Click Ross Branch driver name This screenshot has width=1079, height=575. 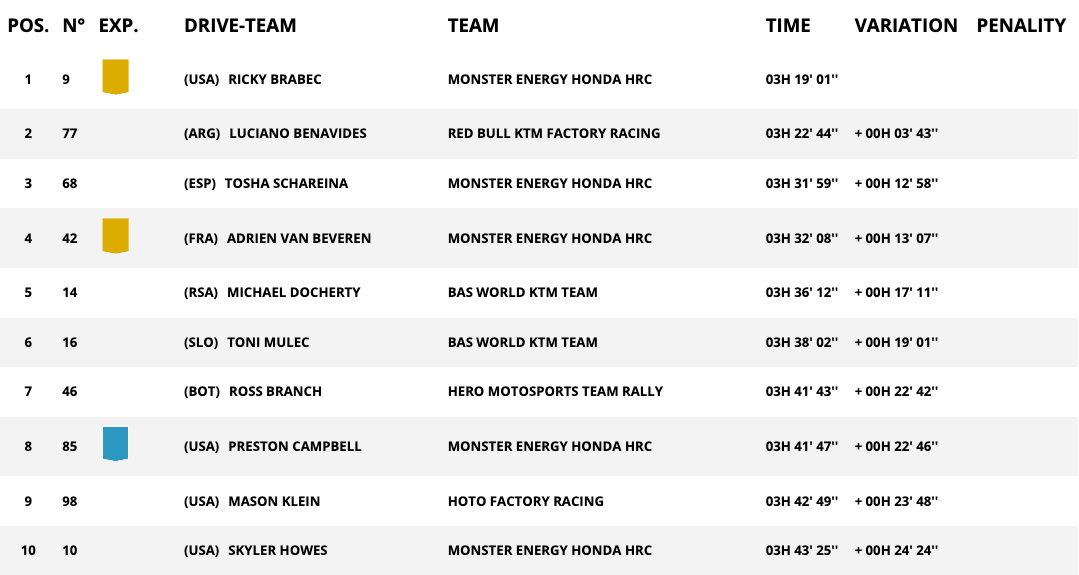pyautogui.click(x=275, y=391)
